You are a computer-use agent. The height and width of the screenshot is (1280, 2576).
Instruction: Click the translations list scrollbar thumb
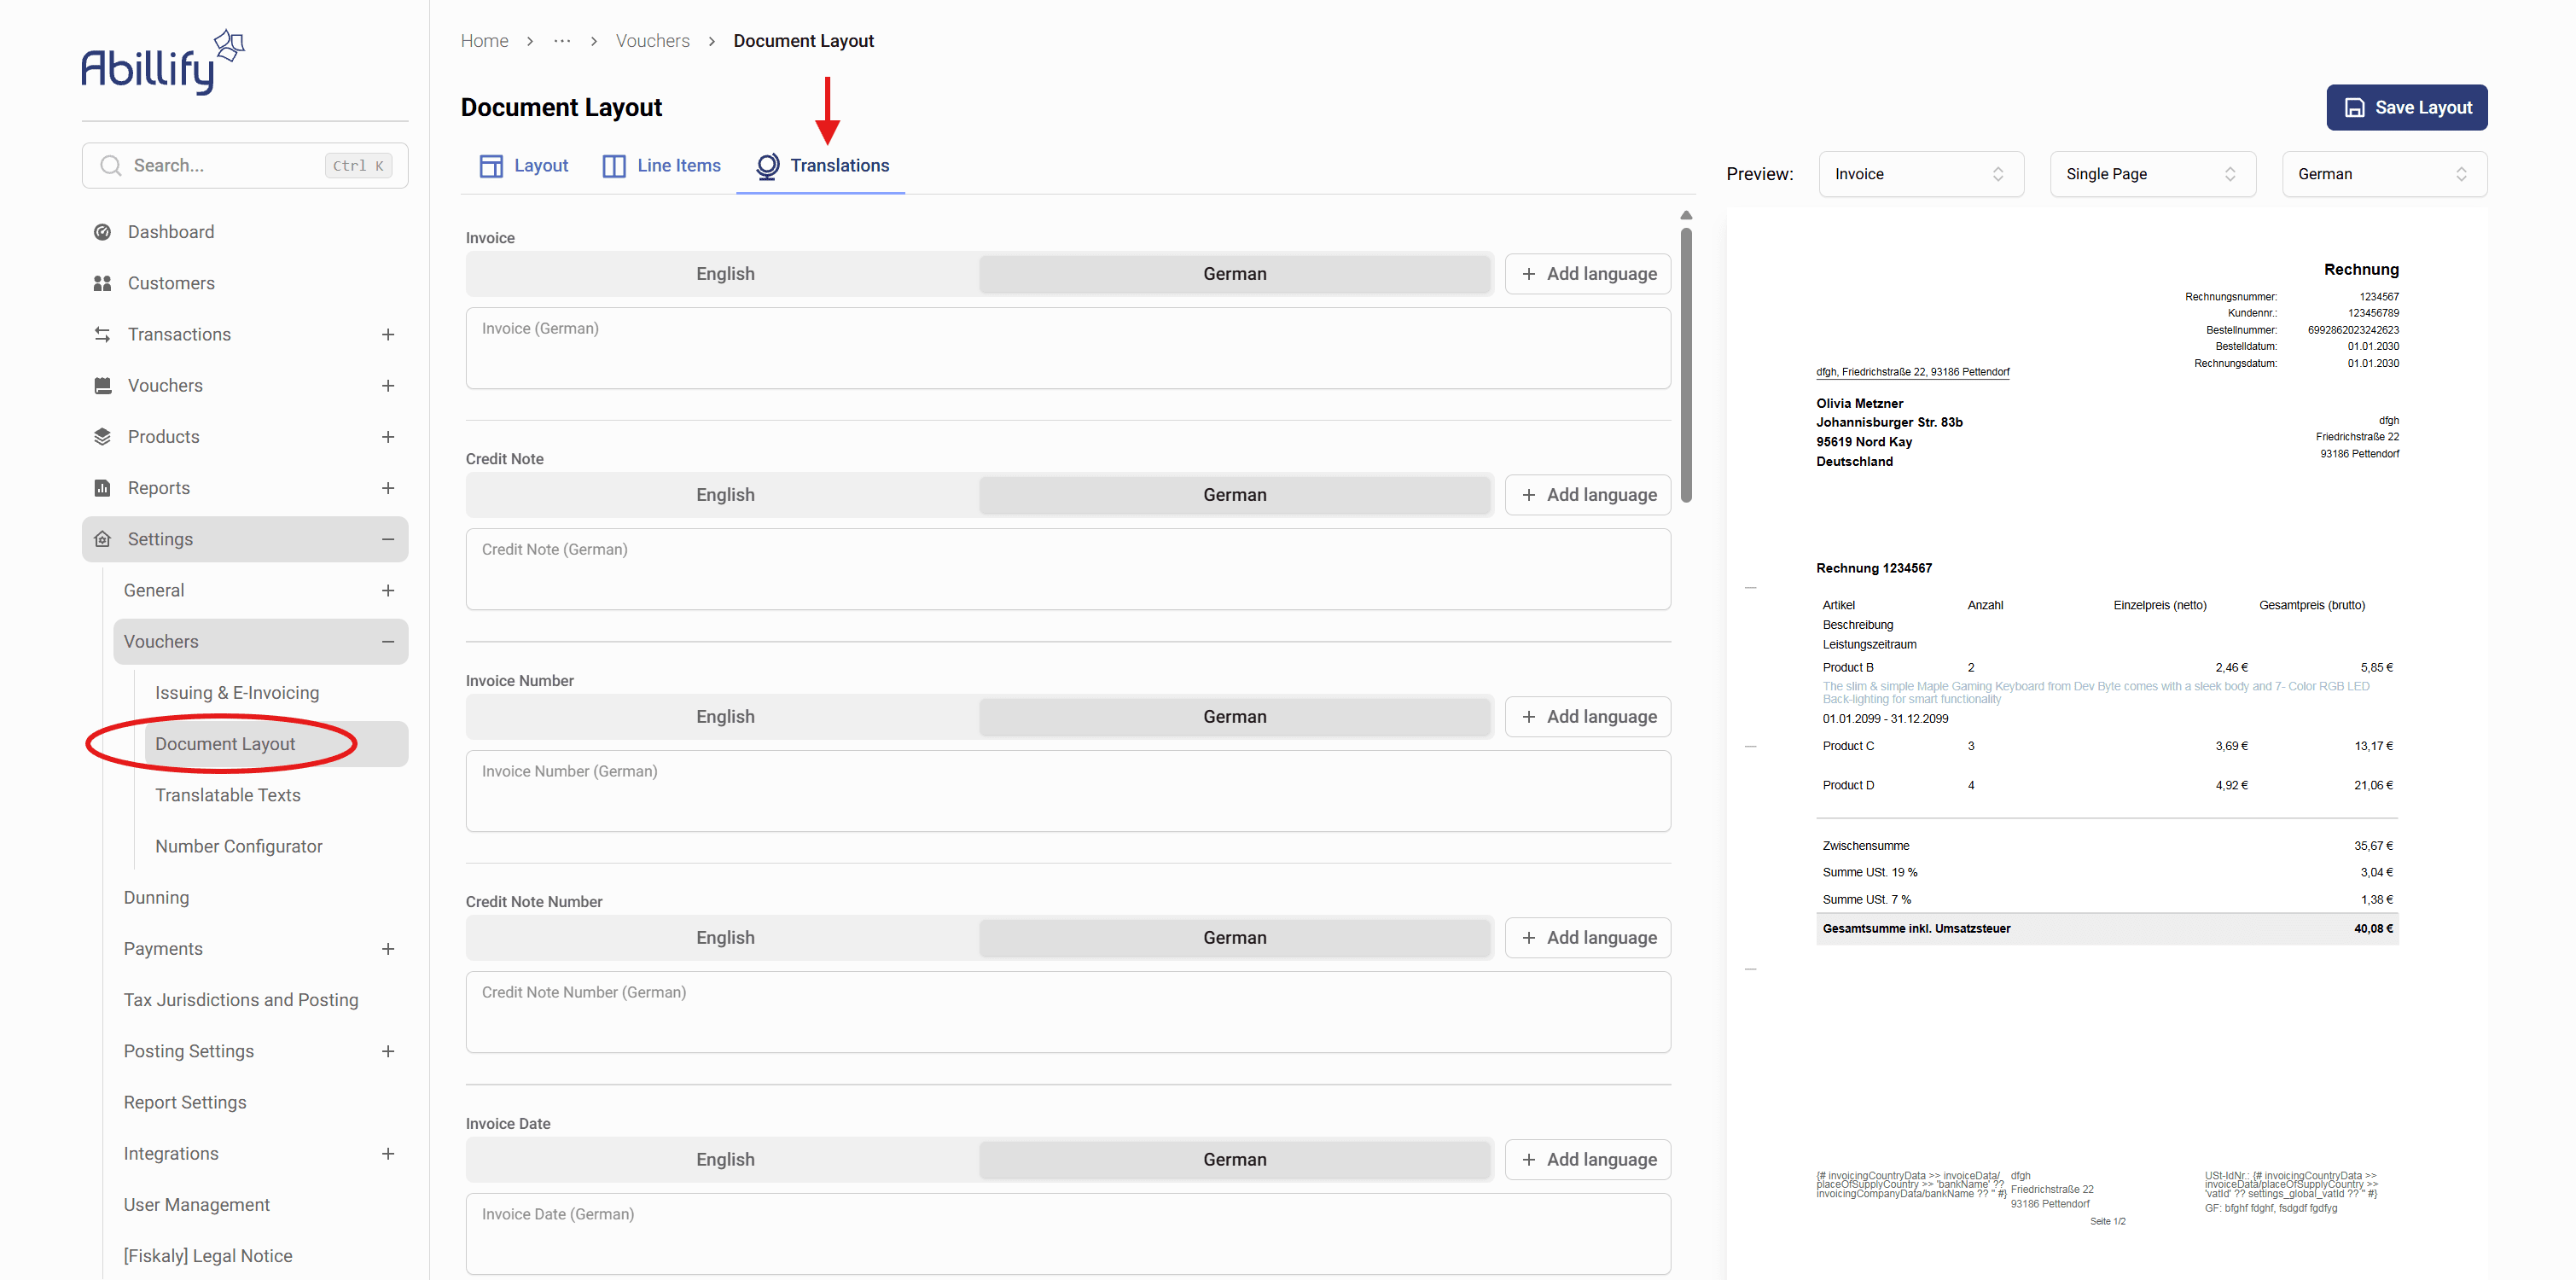(1685, 365)
